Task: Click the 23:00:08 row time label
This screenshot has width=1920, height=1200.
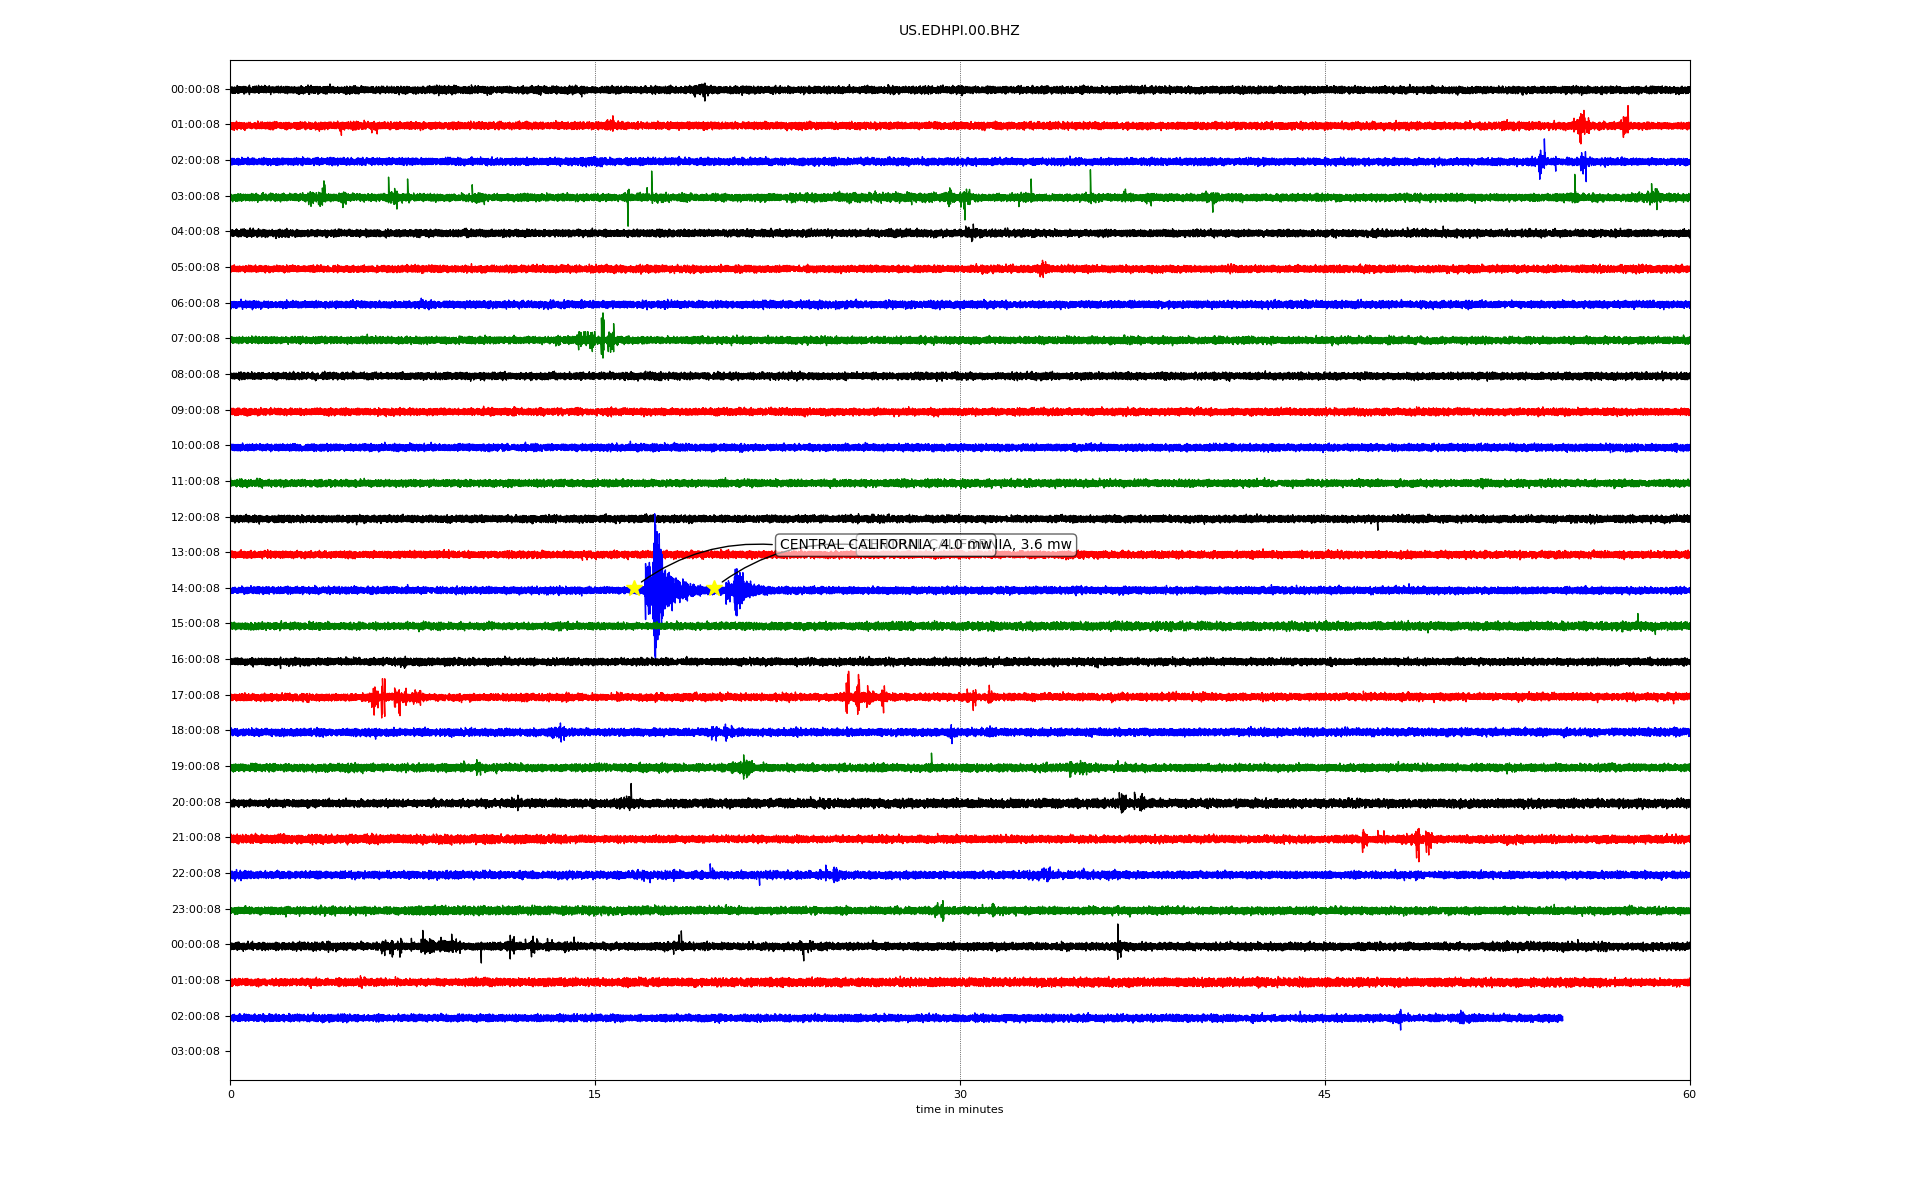Action: coord(195,910)
